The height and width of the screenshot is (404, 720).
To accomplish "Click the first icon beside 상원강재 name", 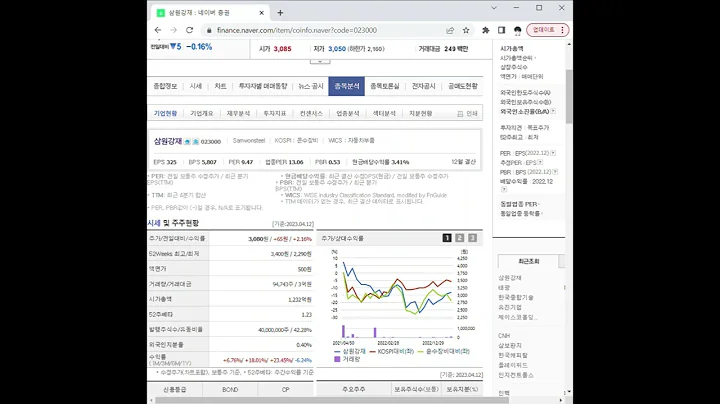I will (x=187, y=142).
